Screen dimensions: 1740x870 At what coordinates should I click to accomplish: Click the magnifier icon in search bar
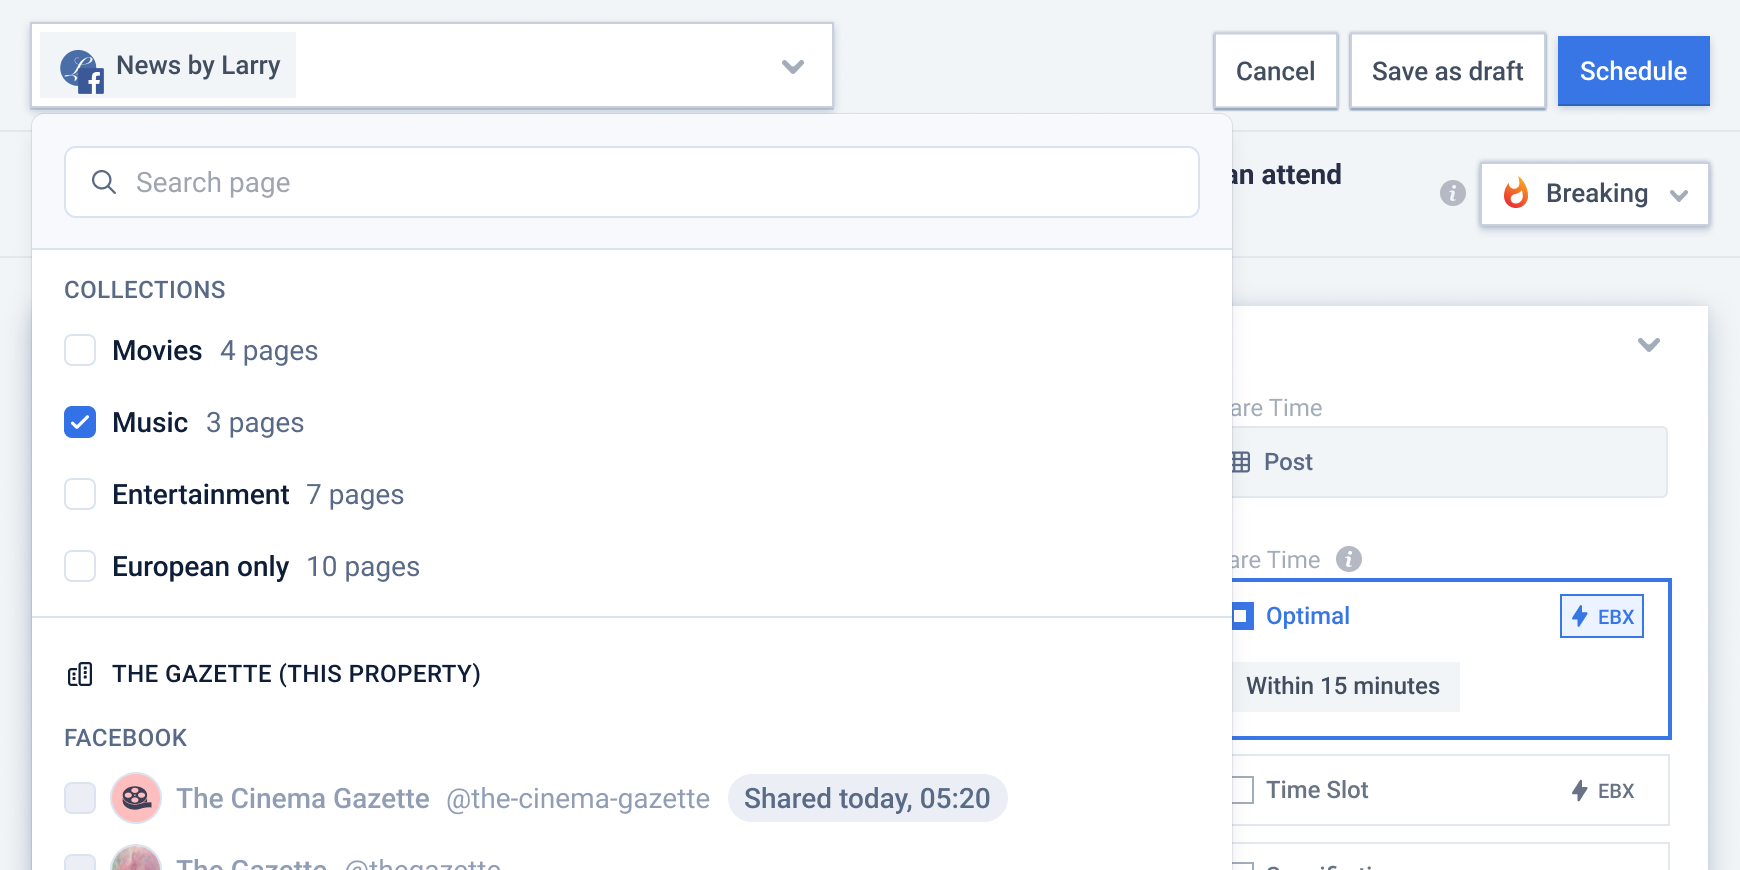(x=103, y=182)
